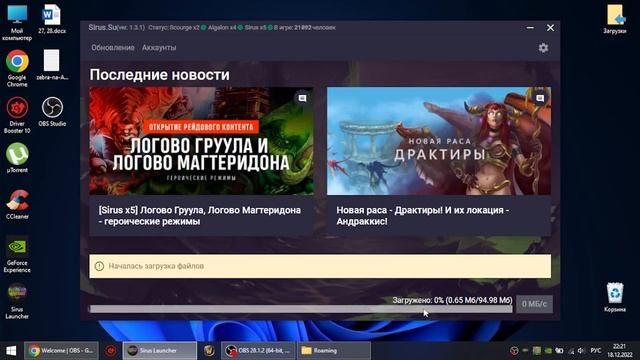This screenshot has width=640, height=360.
Task: Click Sirus x5 server status in title bar
Action: coord(258,27)
